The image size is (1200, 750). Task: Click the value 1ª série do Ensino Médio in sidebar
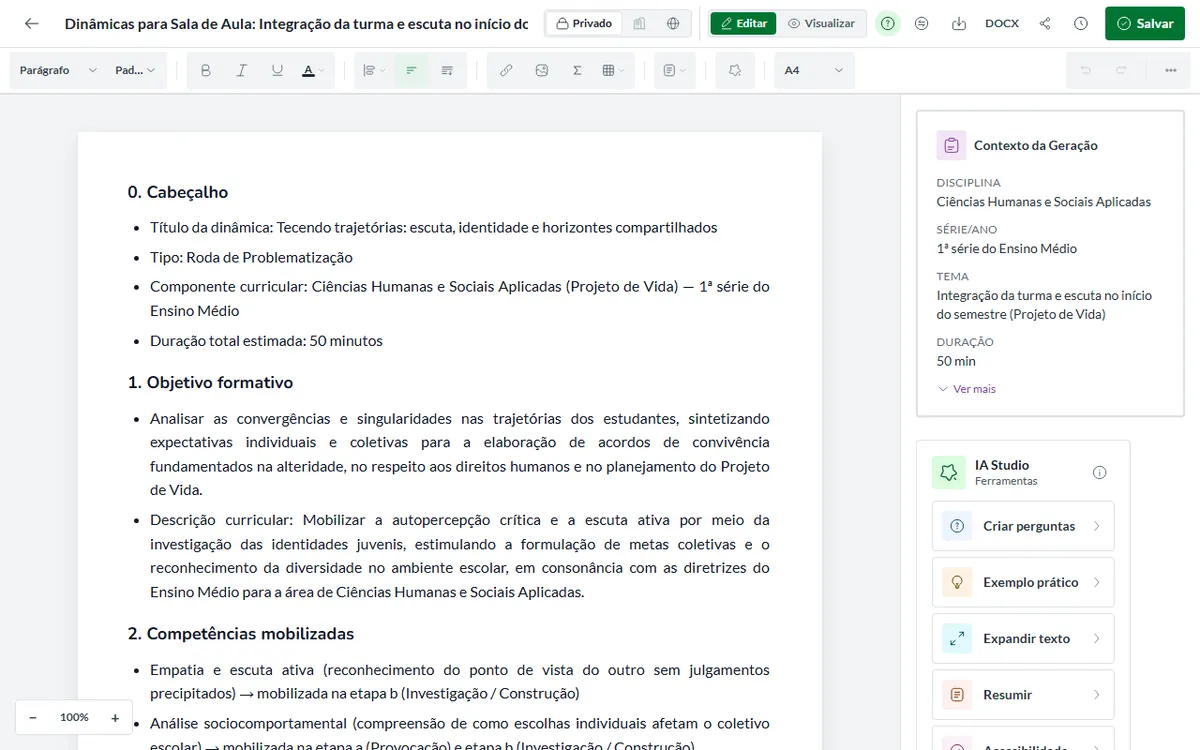1006,249
